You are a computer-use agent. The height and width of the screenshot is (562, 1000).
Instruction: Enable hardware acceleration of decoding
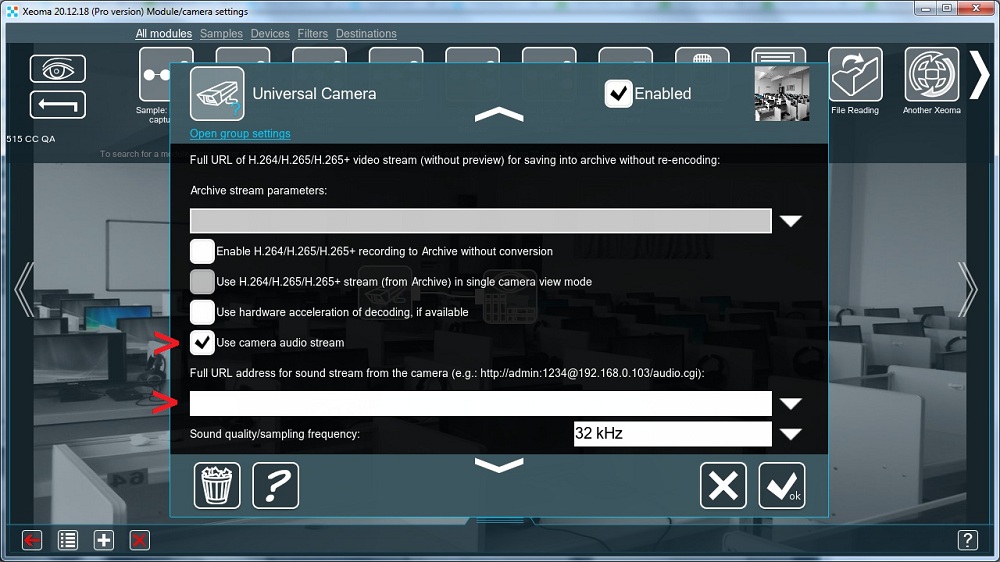point(202,312)
